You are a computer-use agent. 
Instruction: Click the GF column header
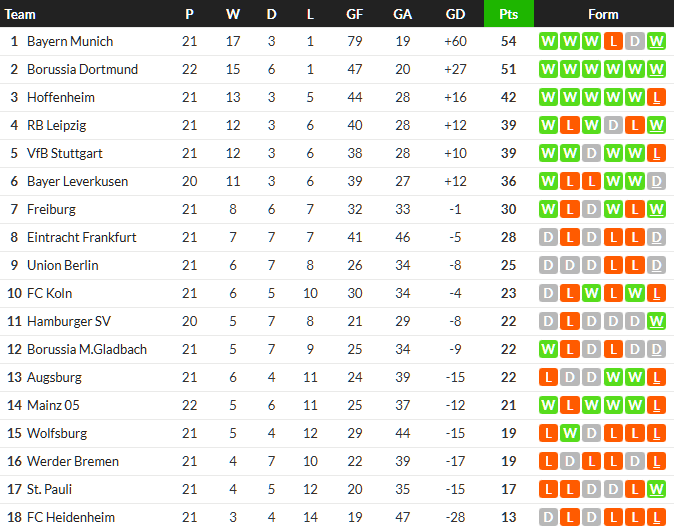click(x=354, y=14)
